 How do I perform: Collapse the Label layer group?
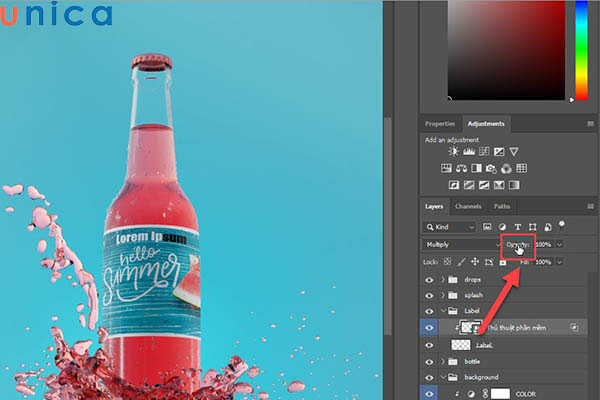coord(442,311)
